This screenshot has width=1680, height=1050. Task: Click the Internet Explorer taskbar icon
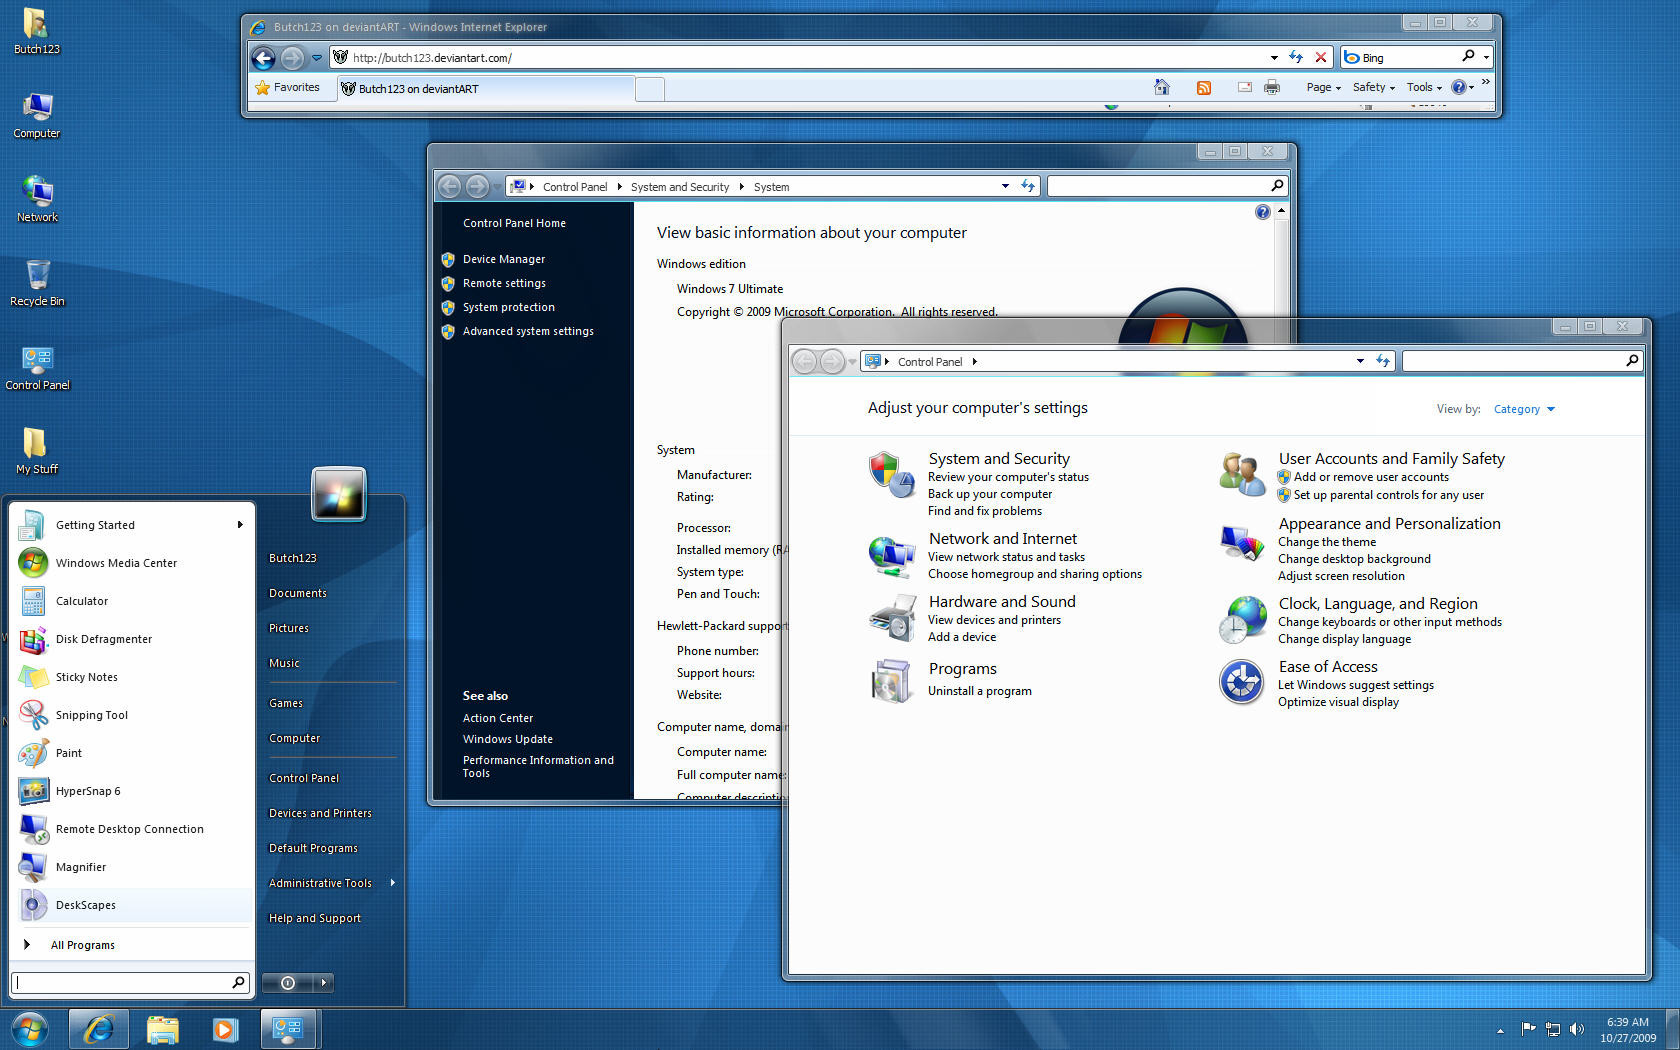[99, 1029]
